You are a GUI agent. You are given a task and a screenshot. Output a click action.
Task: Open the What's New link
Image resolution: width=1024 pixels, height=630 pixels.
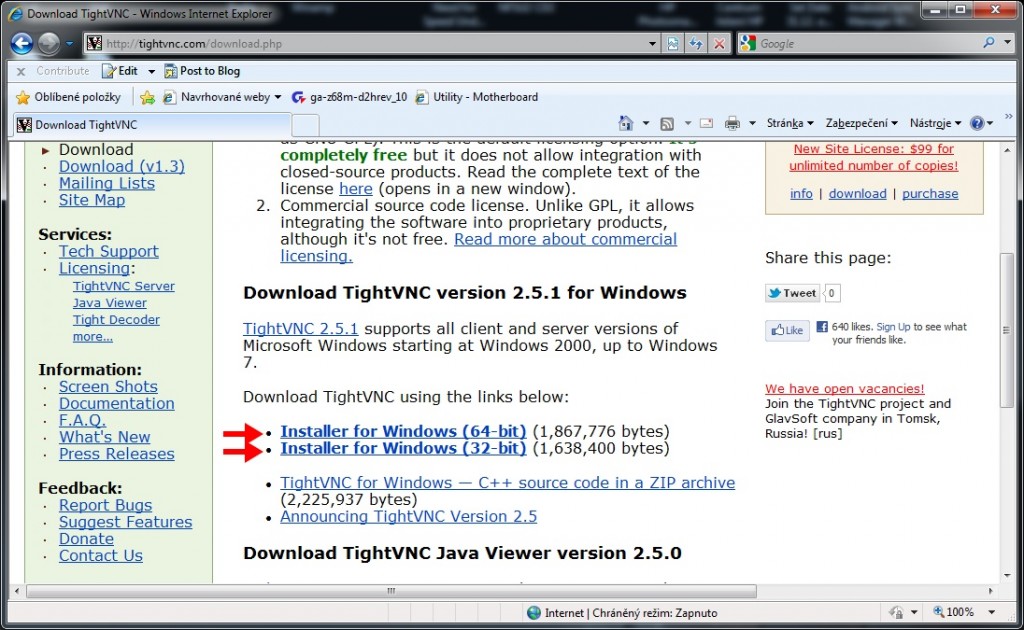click(x=104, y=437)
